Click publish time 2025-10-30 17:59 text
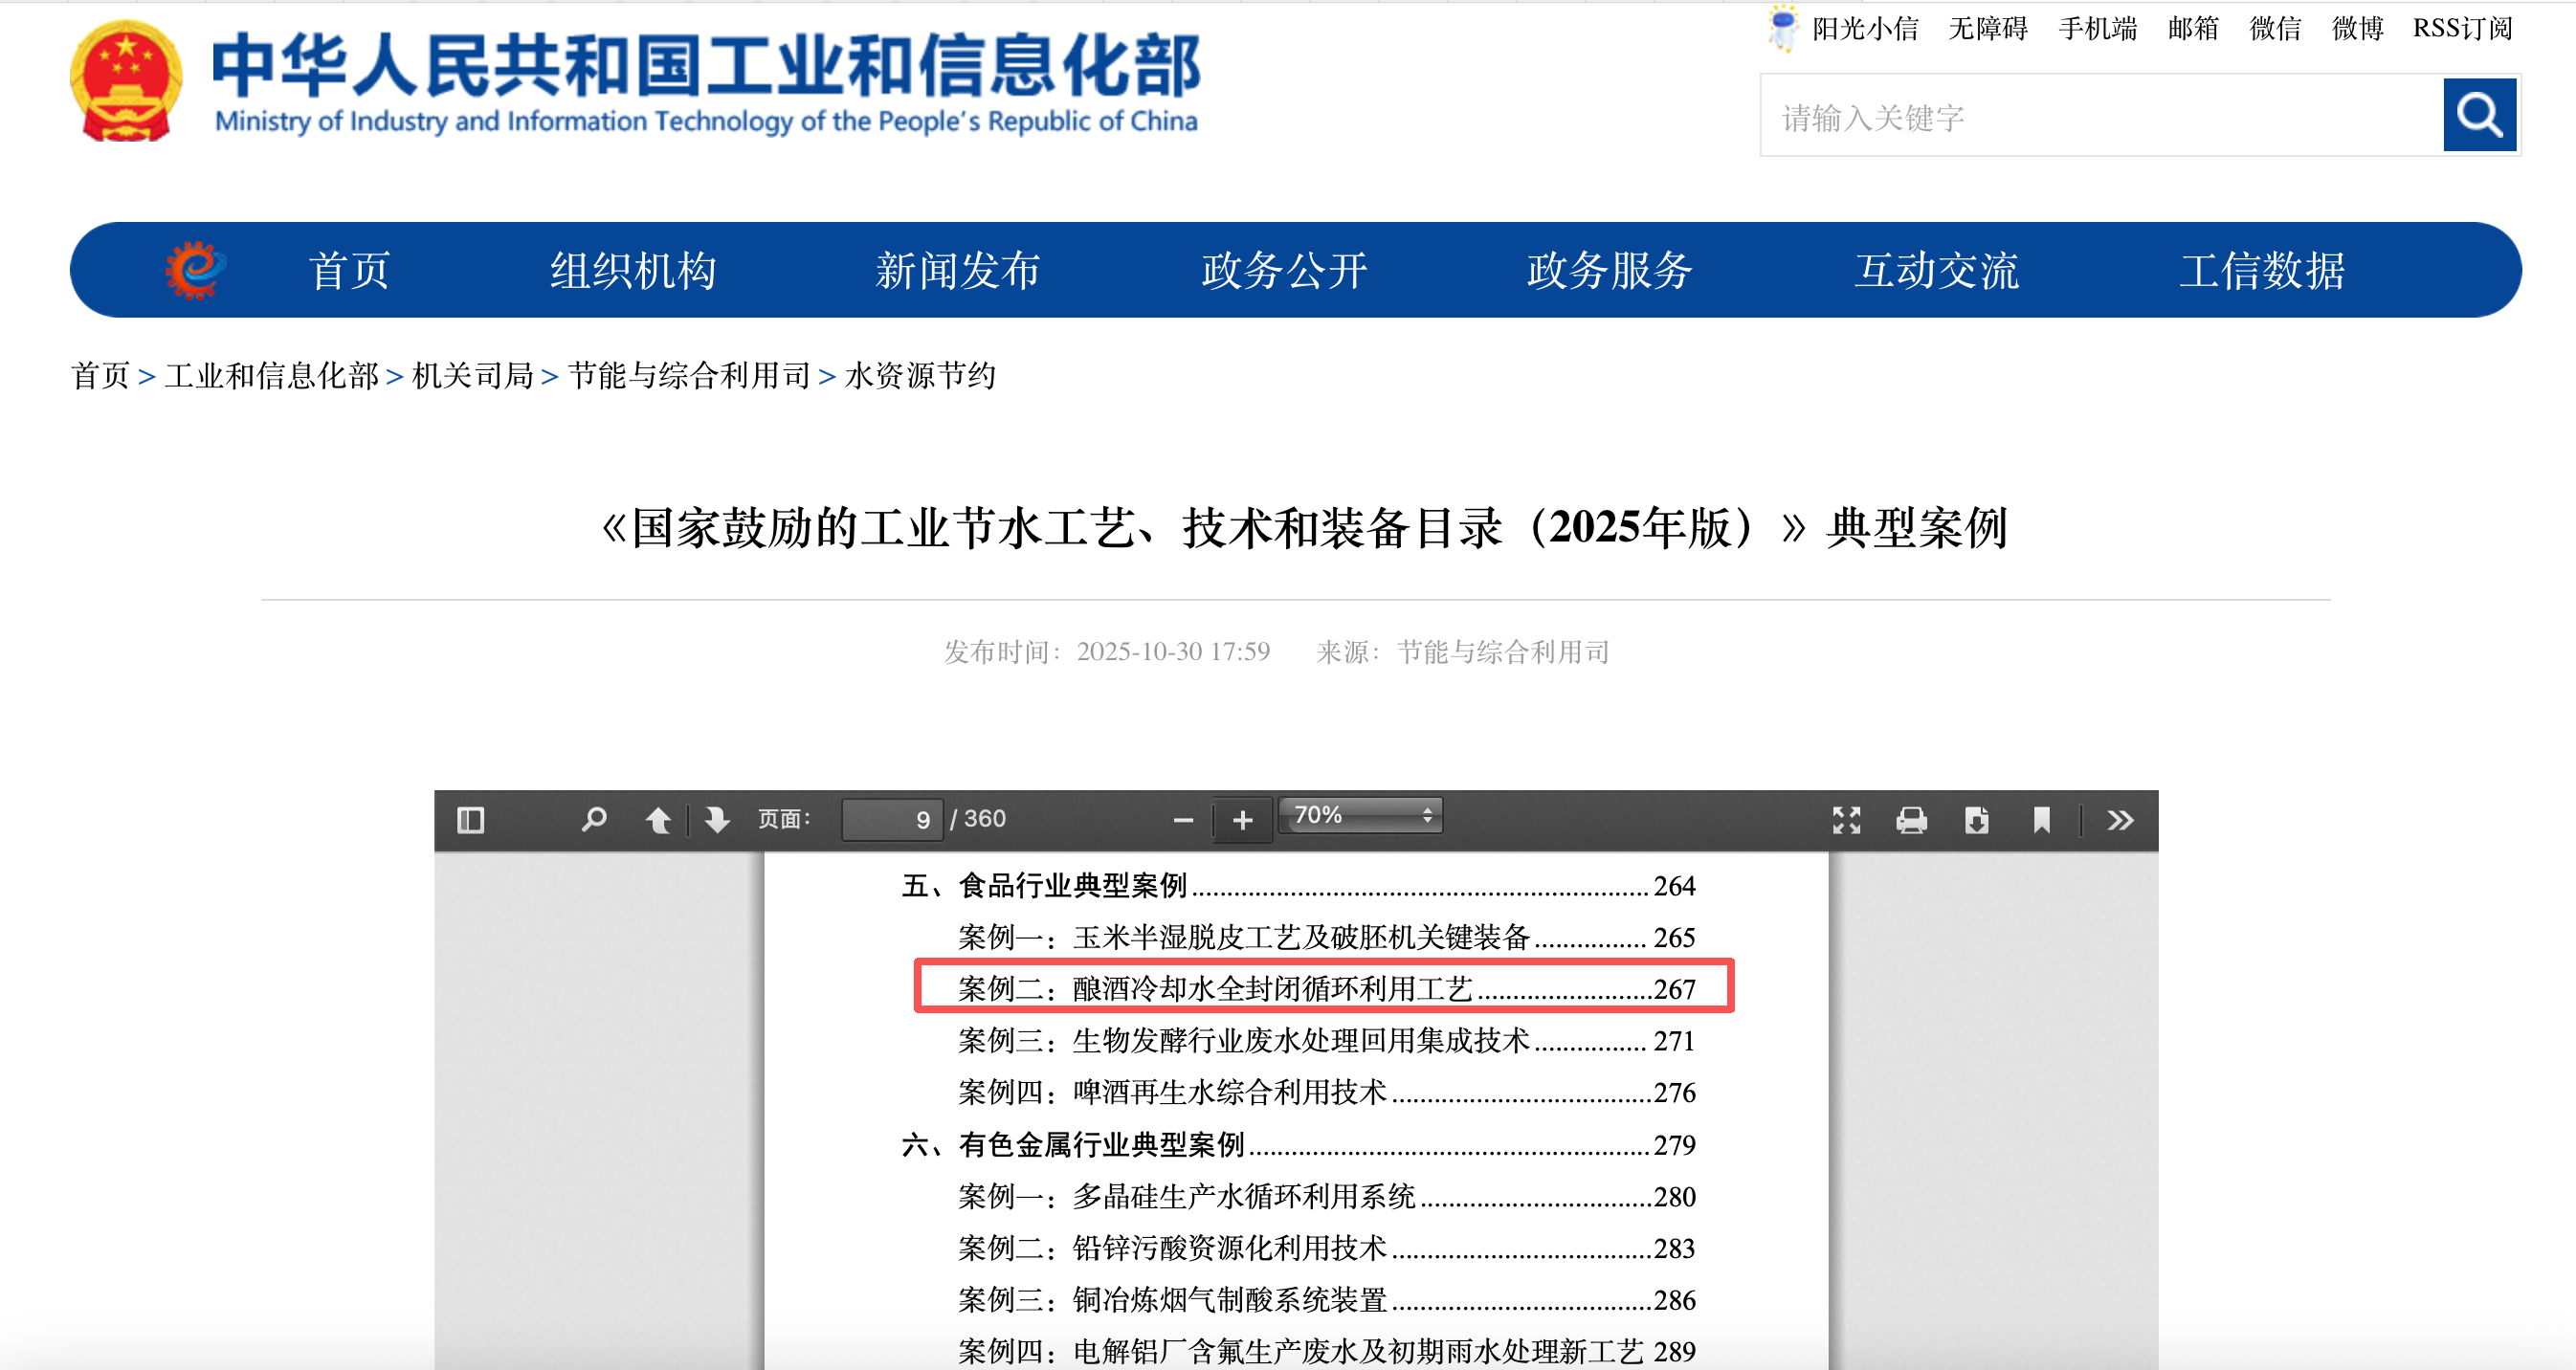2576x1370 pixels. (x=1173, y=652)
